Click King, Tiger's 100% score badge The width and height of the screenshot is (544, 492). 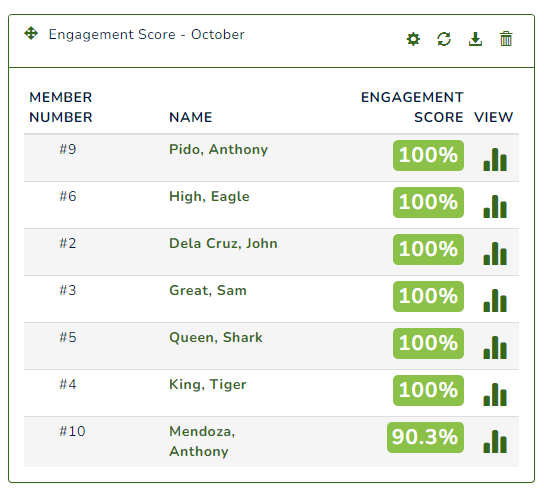(428, 390)
